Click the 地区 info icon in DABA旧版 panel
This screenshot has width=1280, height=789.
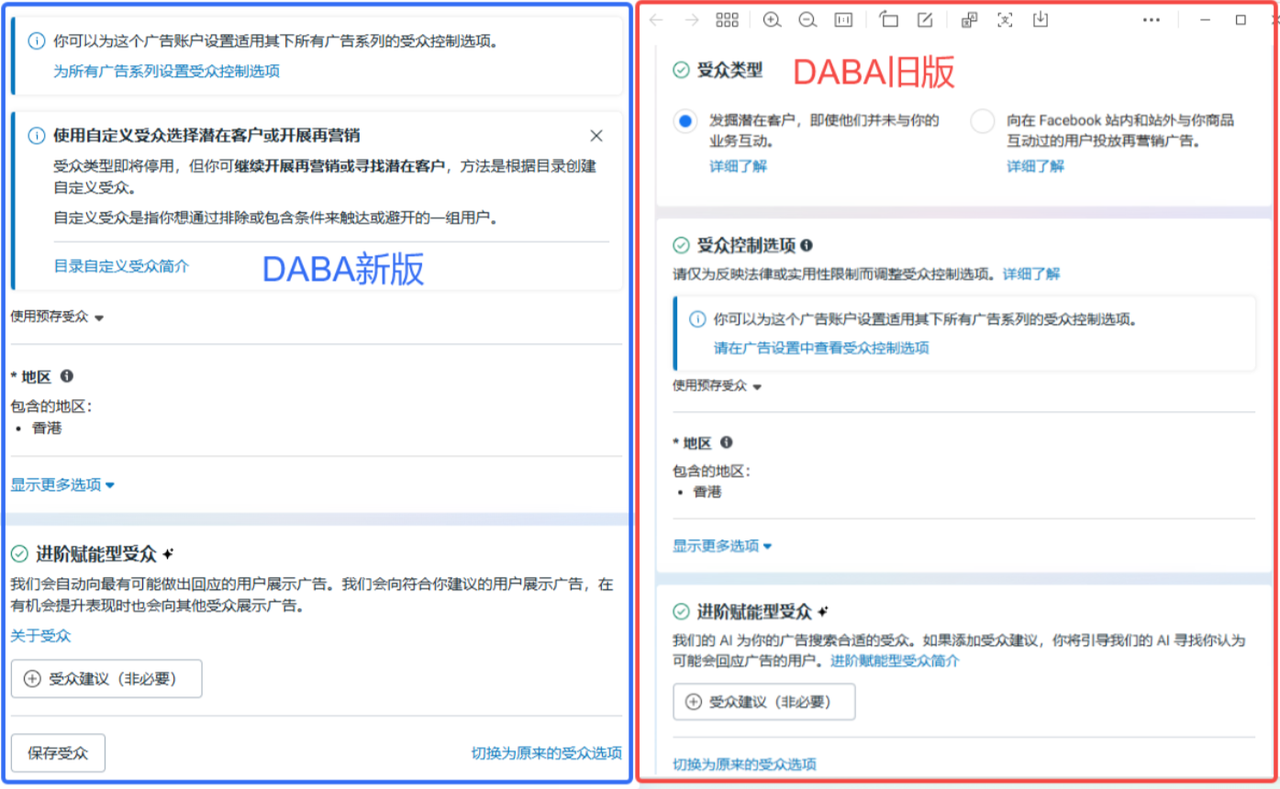coord(727,442)
